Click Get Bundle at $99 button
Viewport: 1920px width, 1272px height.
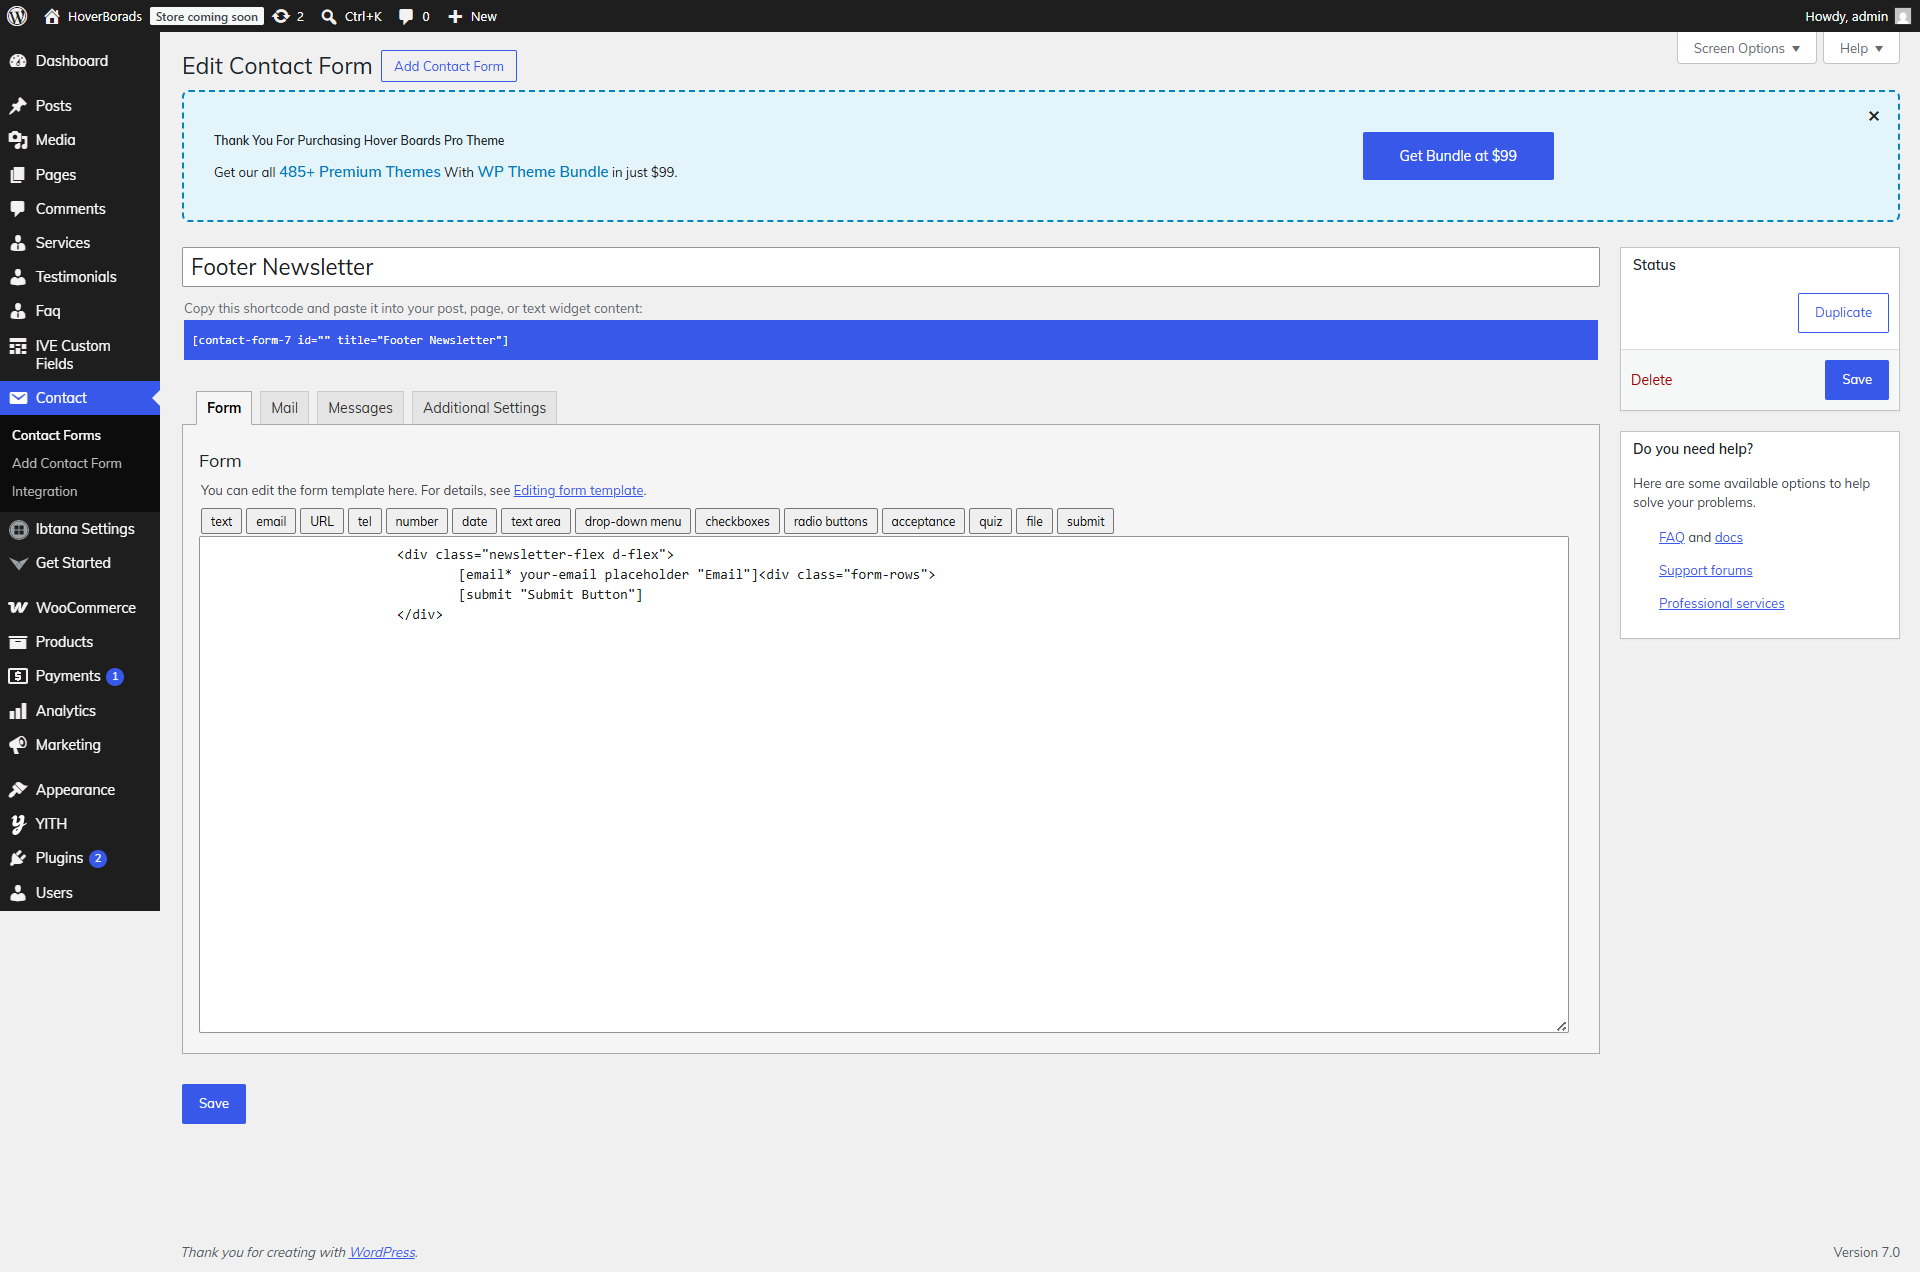pos(1458,156)
